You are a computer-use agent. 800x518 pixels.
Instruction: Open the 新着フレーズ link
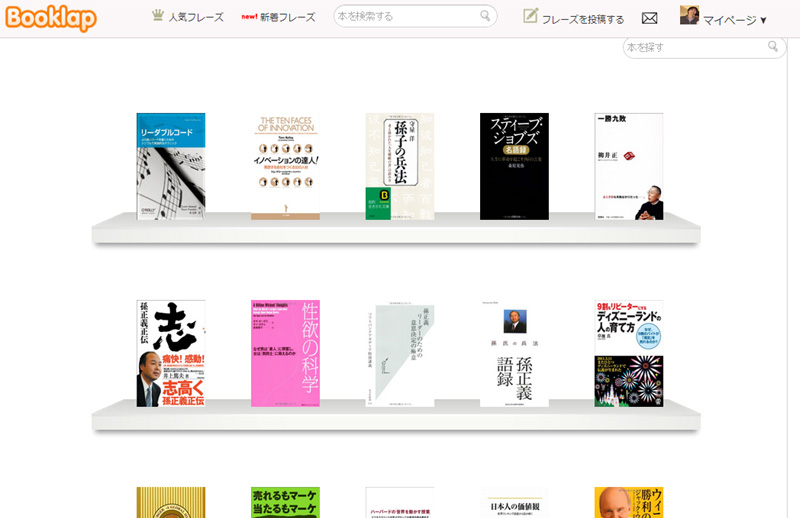288,17
